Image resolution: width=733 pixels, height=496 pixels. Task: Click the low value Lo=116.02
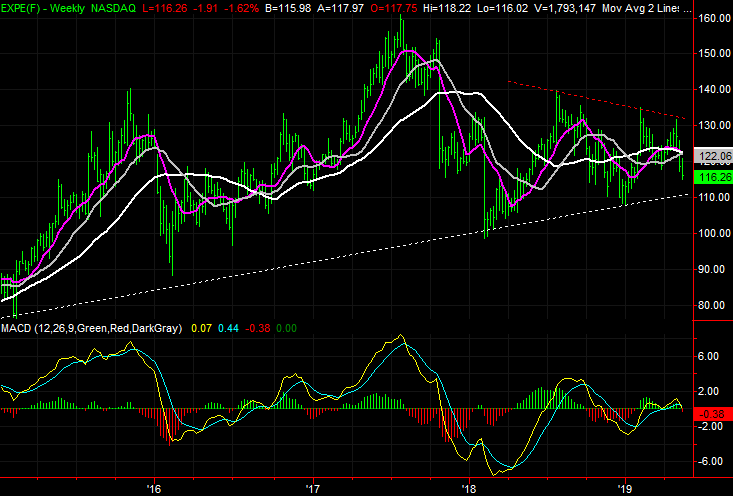click(x=504, y=8)
